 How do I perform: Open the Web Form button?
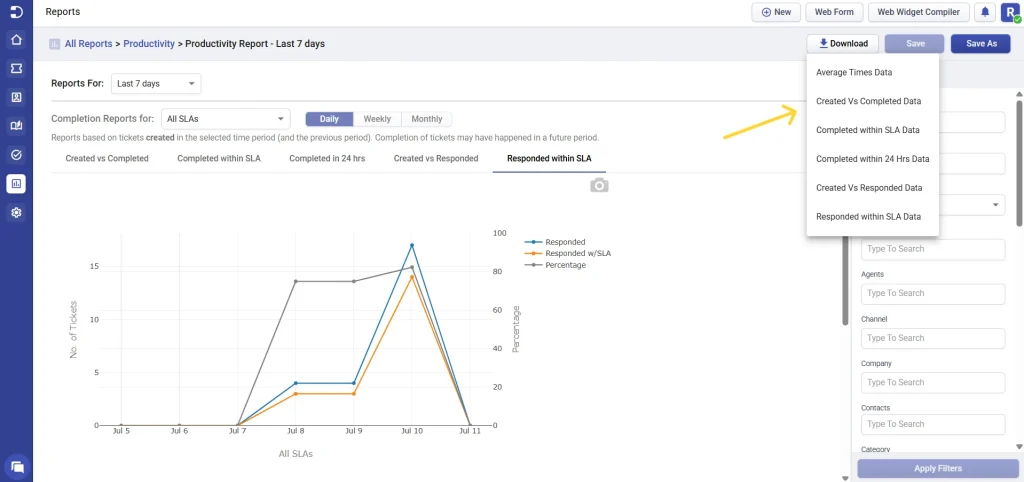click(x=834, y=12)
